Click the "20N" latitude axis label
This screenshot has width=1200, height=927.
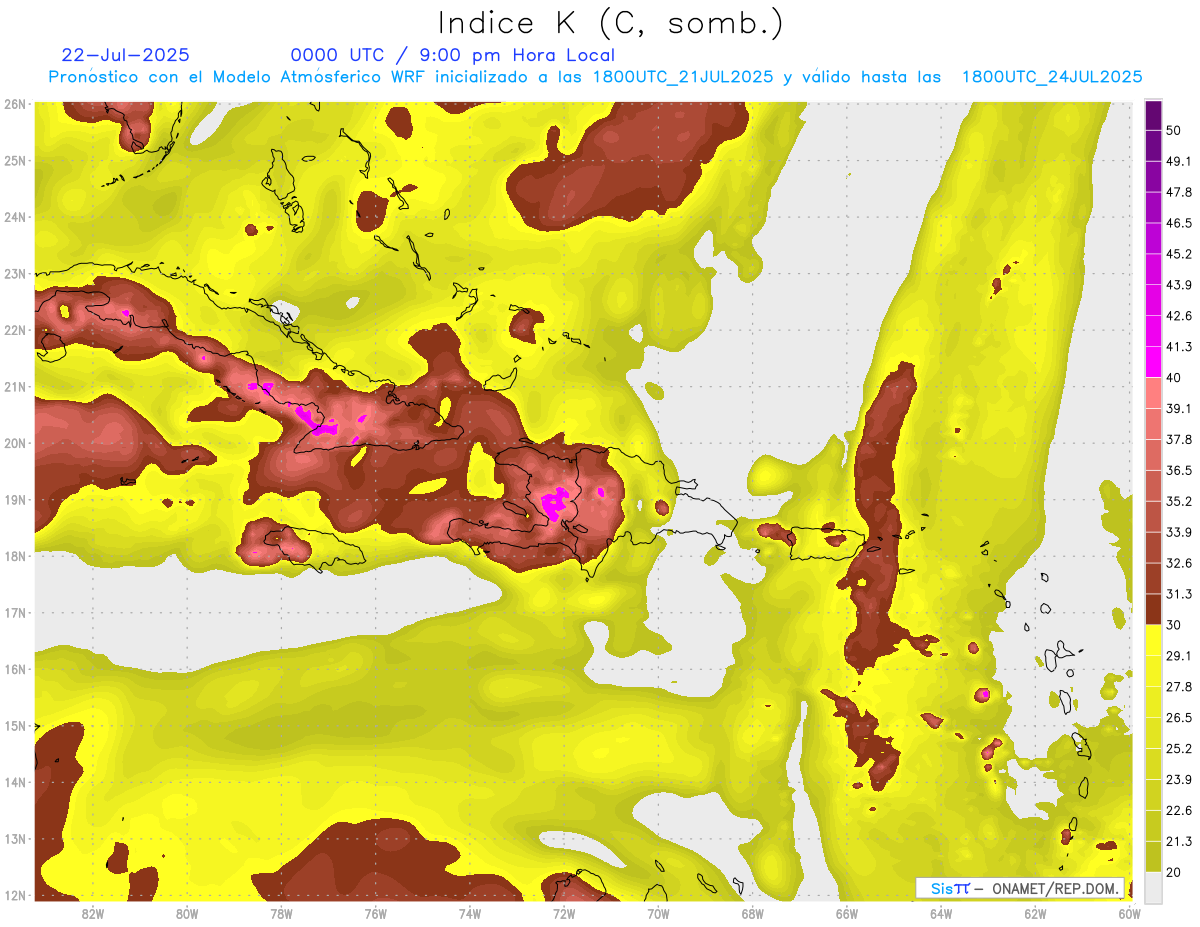click(x=15, y=443)
